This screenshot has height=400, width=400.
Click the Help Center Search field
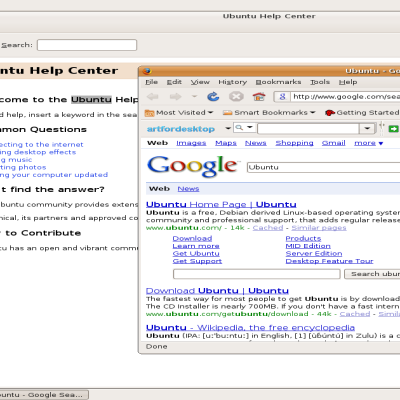point(87,45)
